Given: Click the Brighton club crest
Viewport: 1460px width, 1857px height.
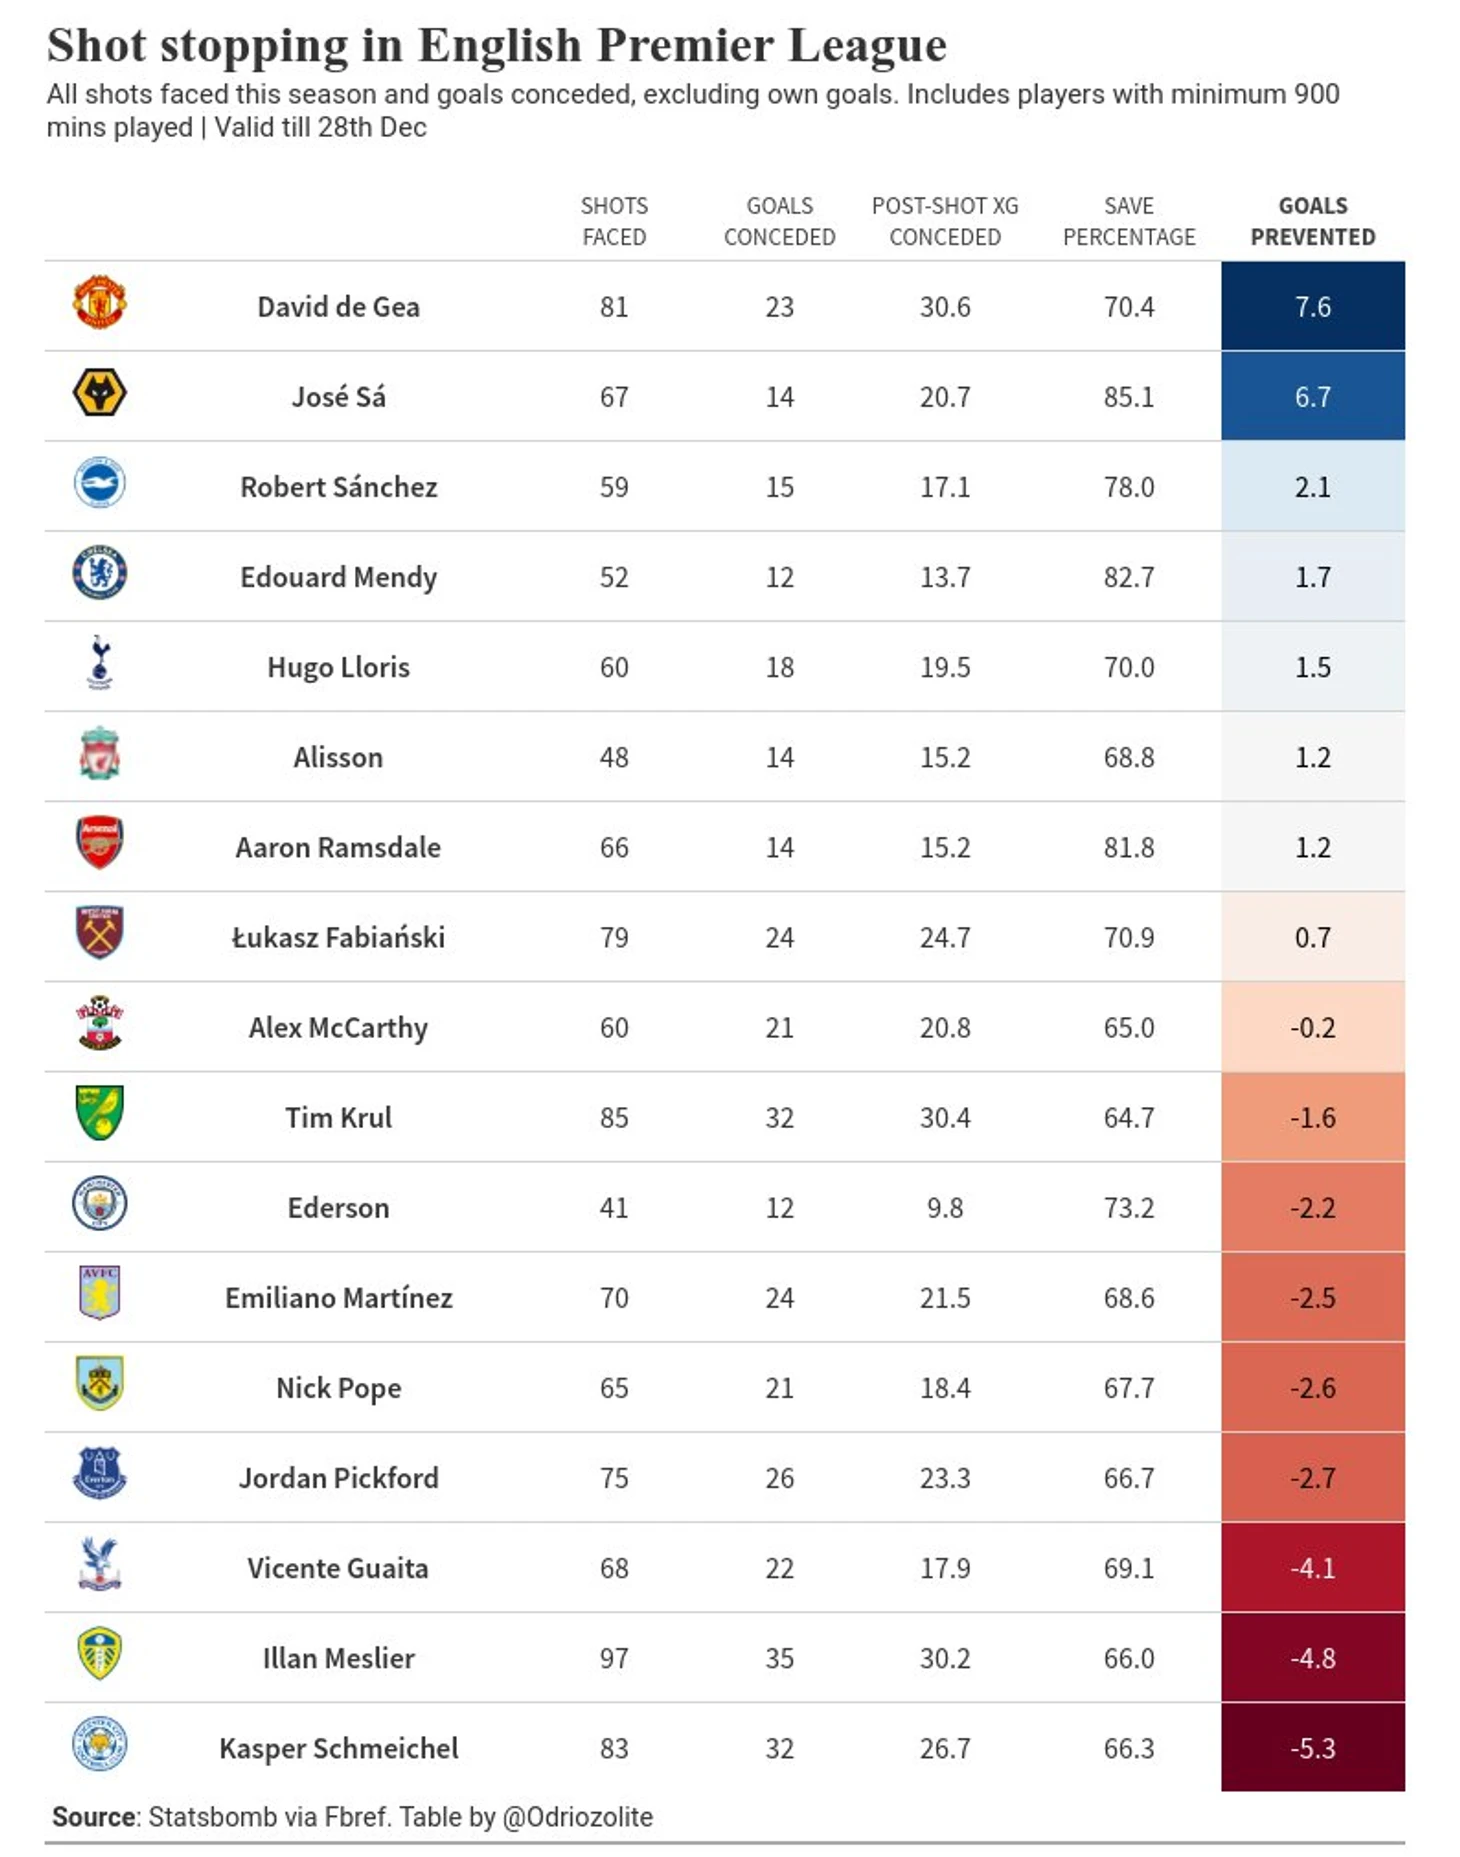Looking at the screenshot, I should (99, 483).
